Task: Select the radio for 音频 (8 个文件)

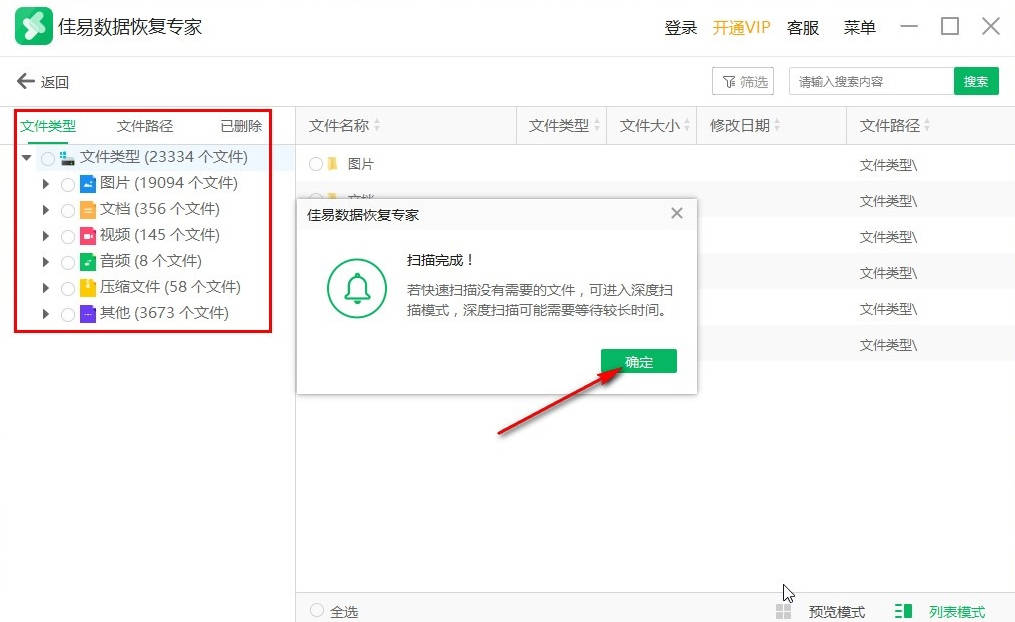Action: point(67,262)
